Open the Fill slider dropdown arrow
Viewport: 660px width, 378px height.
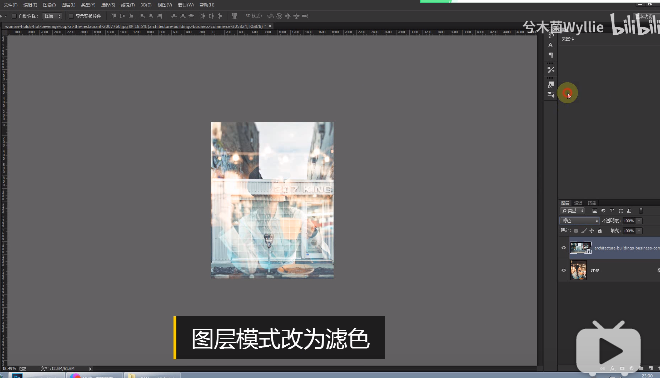(x=639, y=231)
